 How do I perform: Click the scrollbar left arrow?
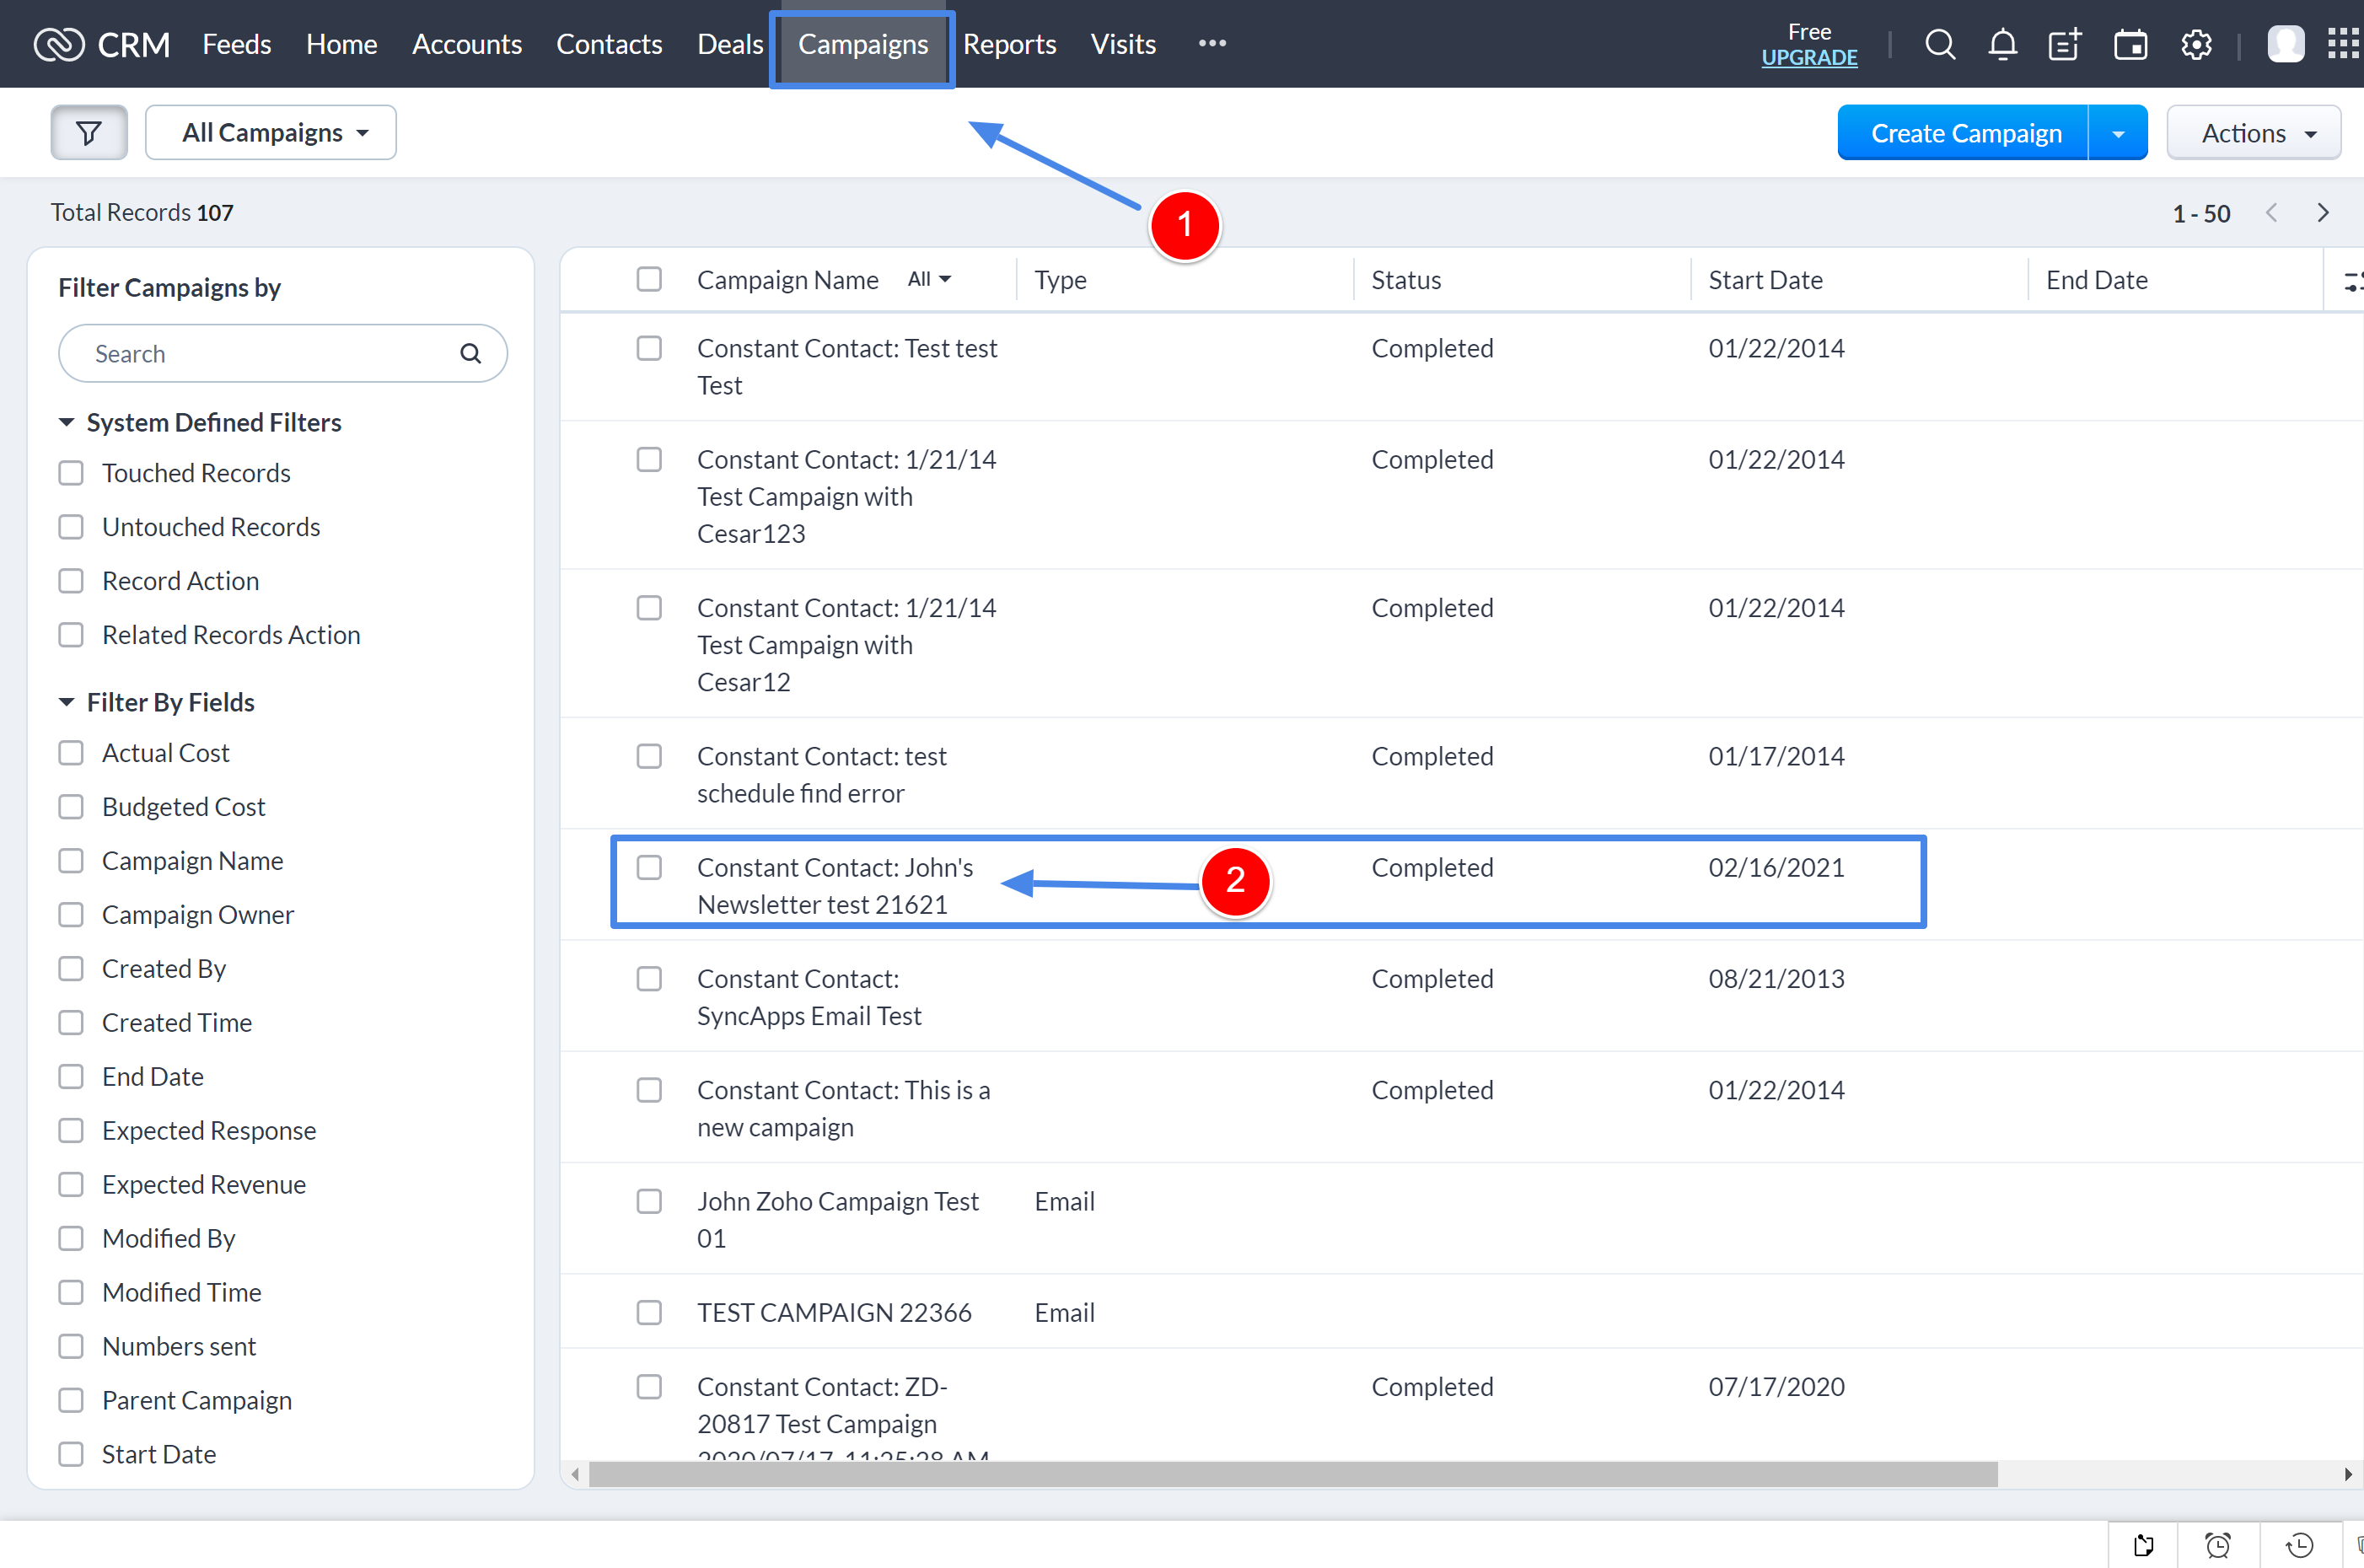(575, 1475)
